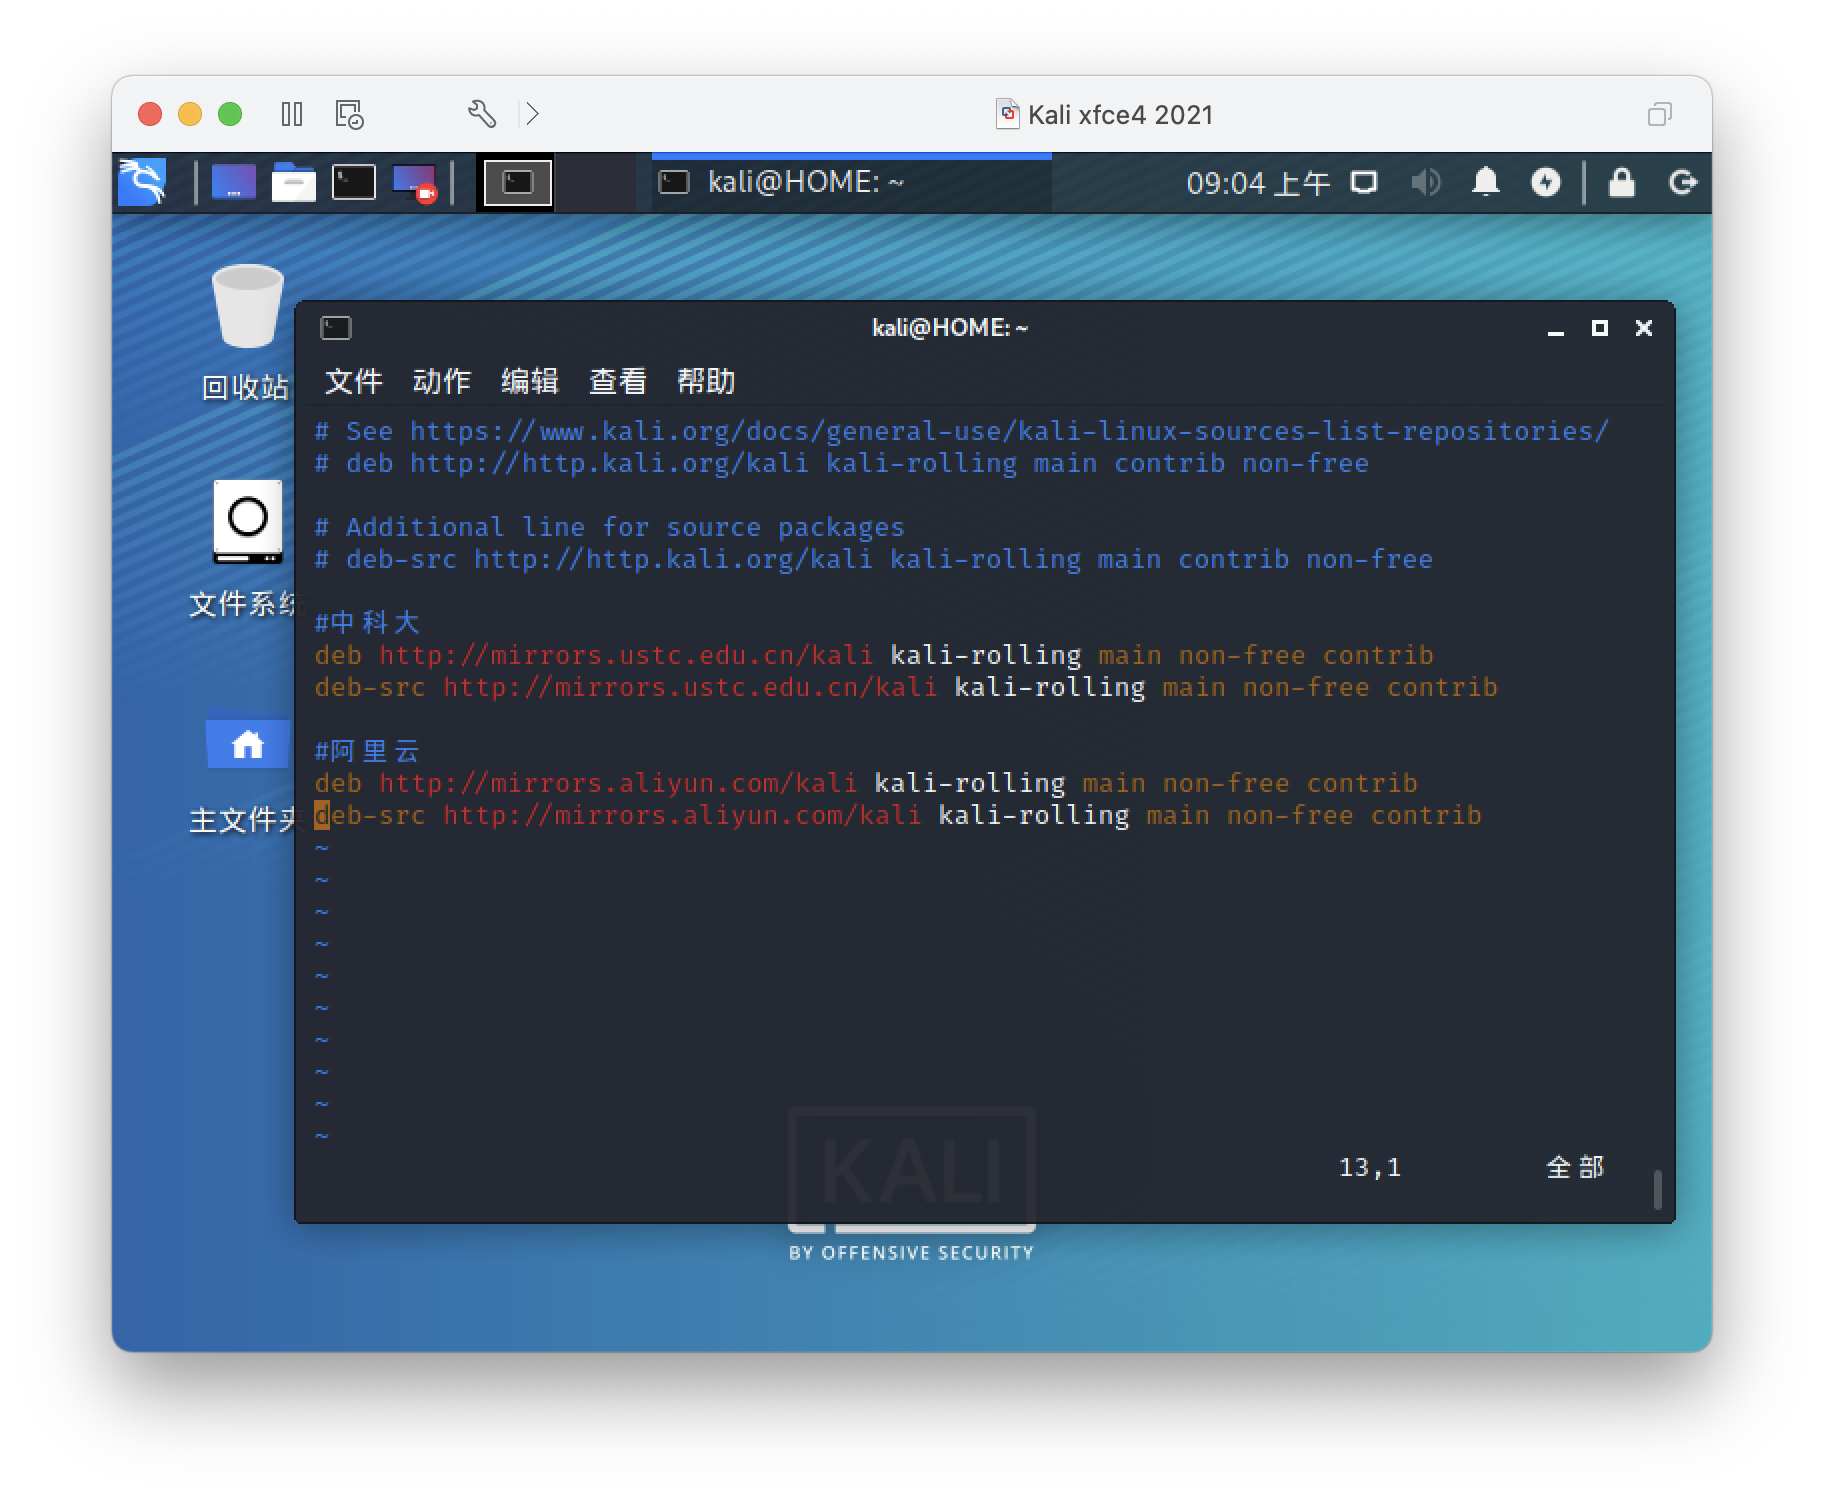This screenshot has width=1824, height=1500.
Task: Lock the screen with padlock icon
Action: point(1621,182)
